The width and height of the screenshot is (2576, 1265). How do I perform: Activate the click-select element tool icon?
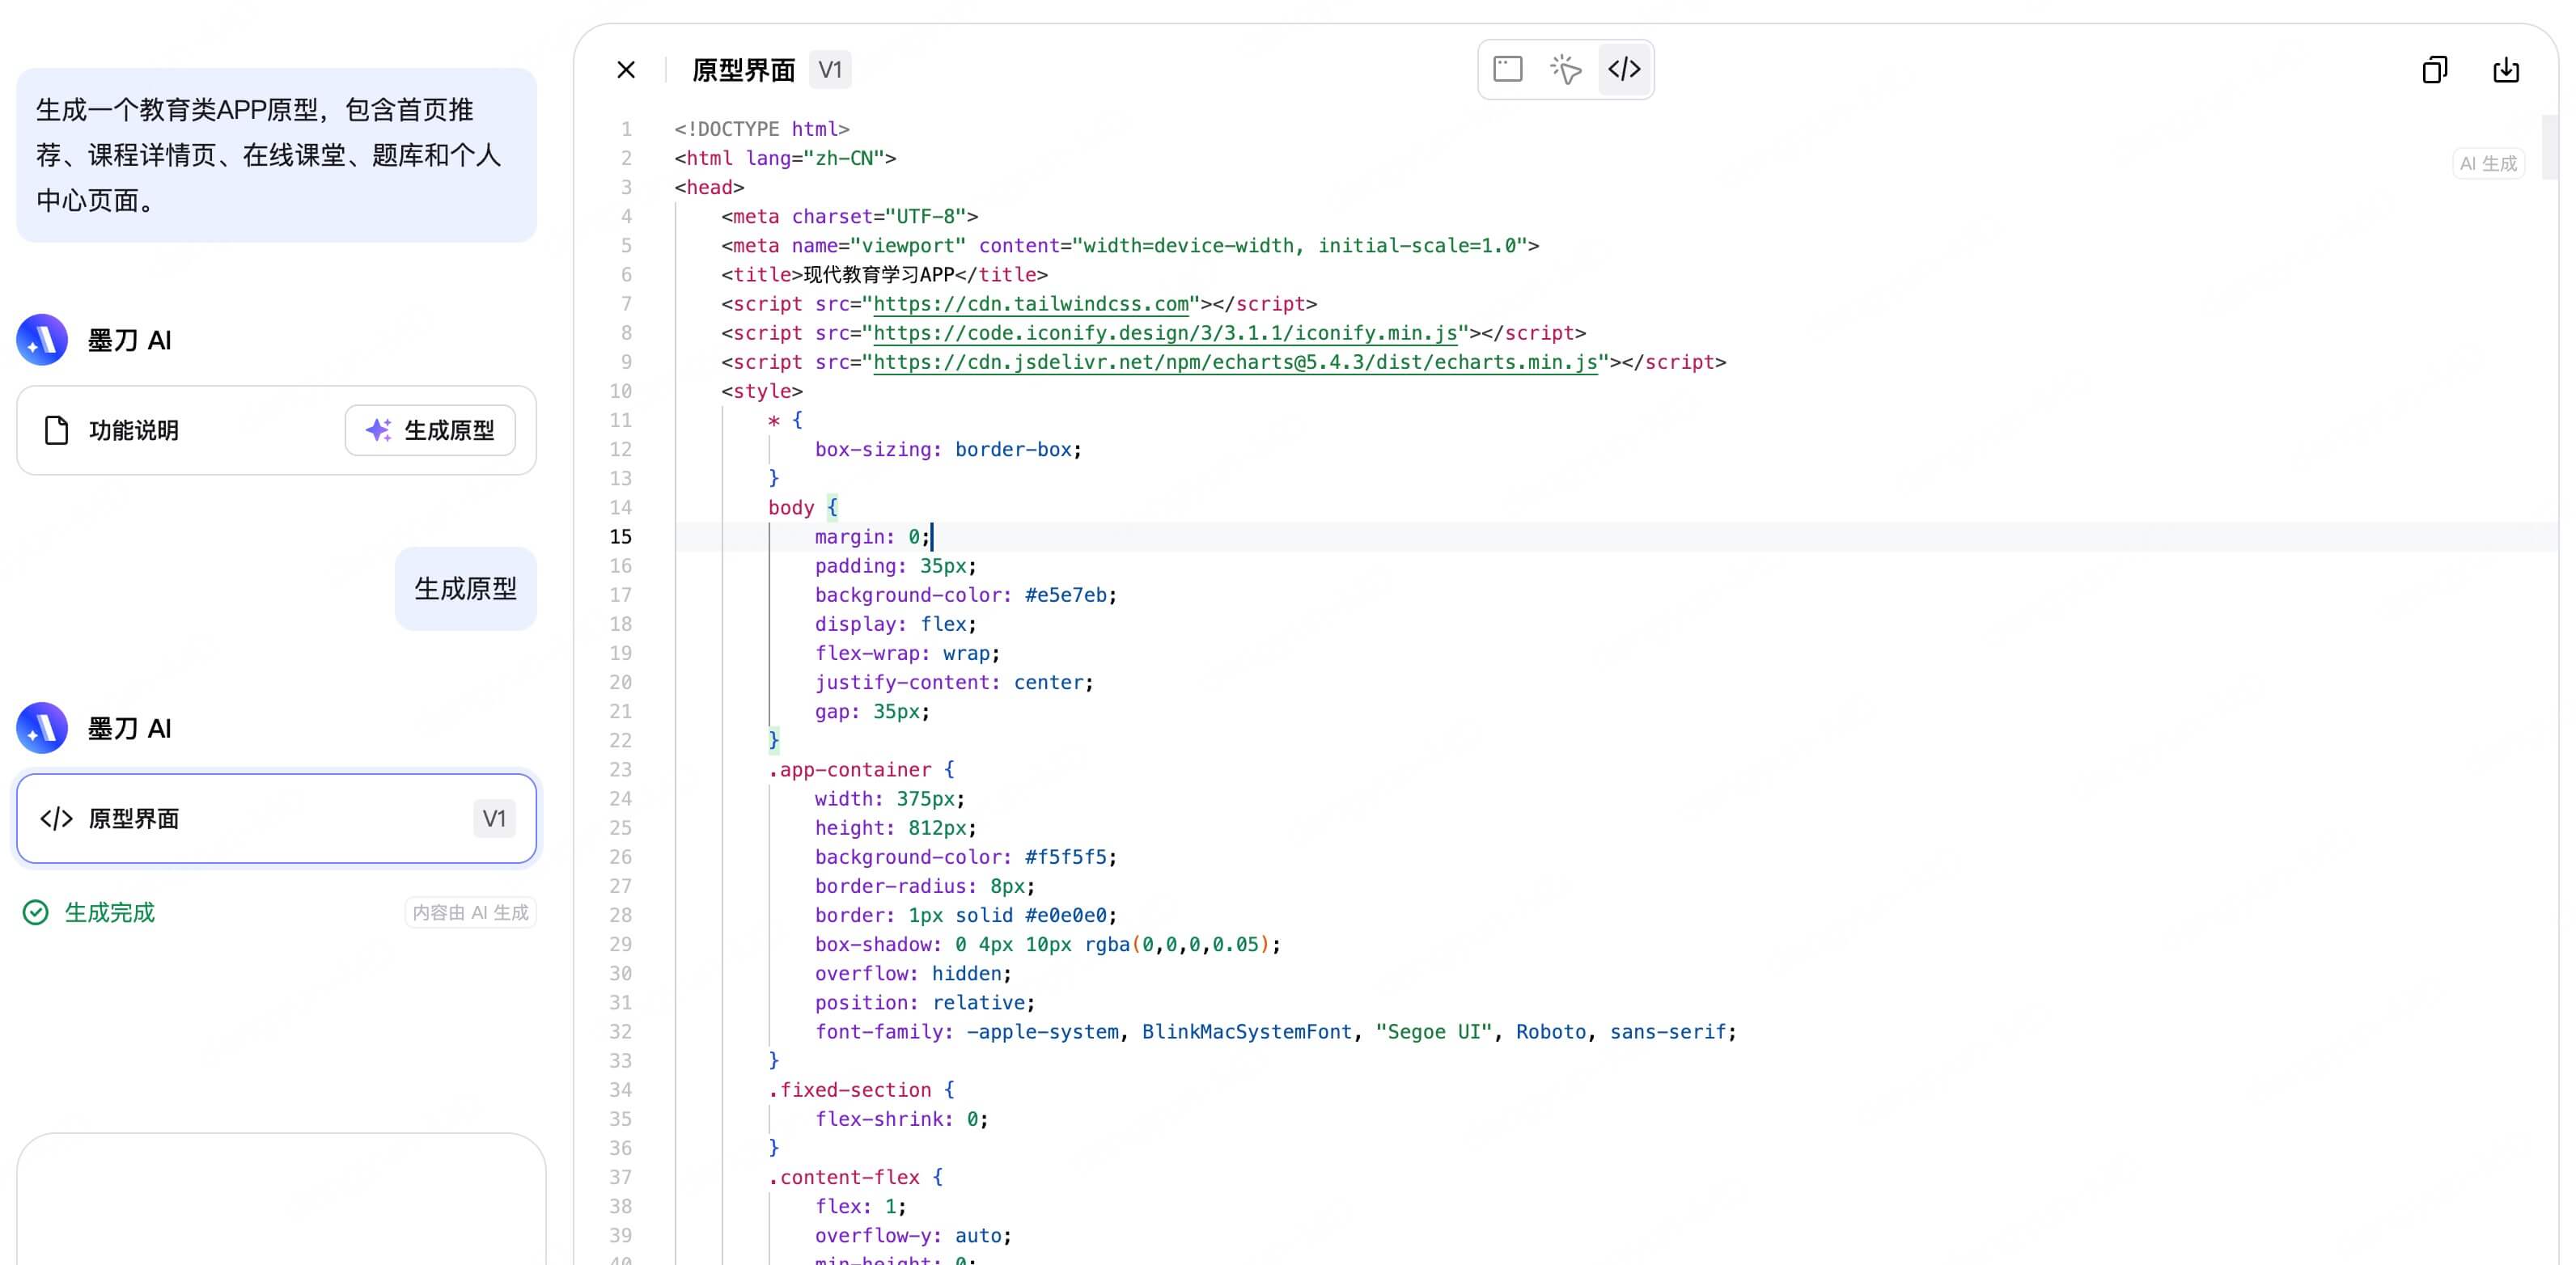[1565, 69]
